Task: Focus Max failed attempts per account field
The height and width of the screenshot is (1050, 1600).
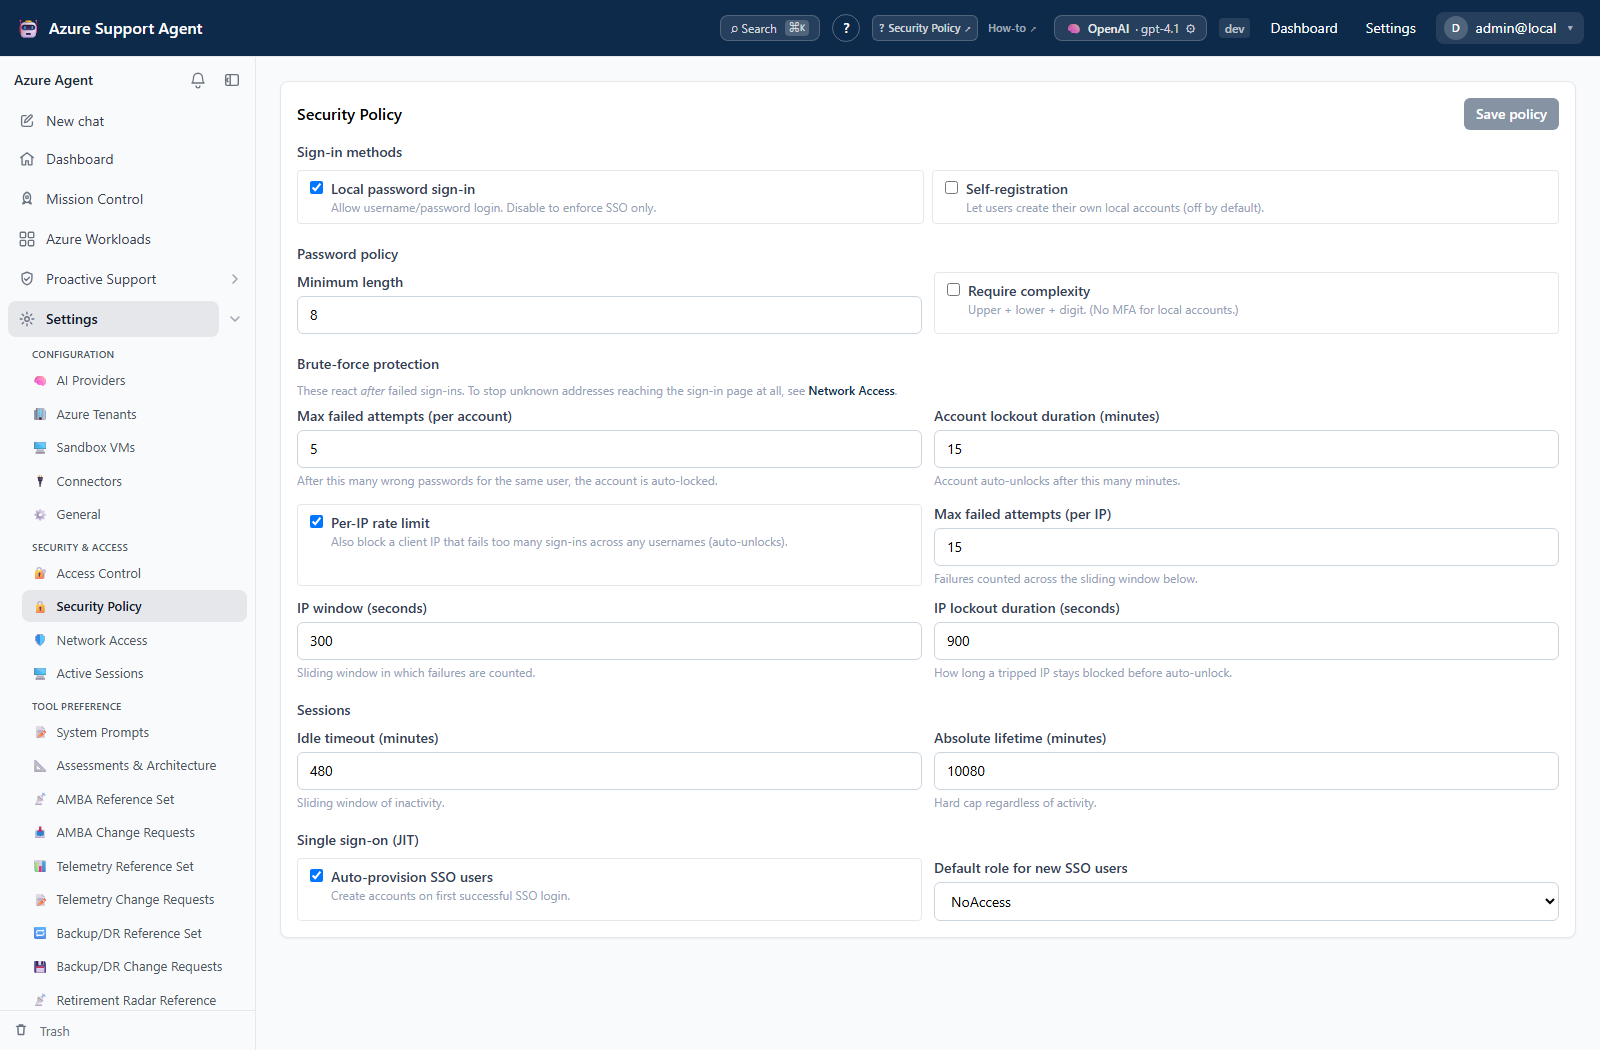Action: [609, 449]
